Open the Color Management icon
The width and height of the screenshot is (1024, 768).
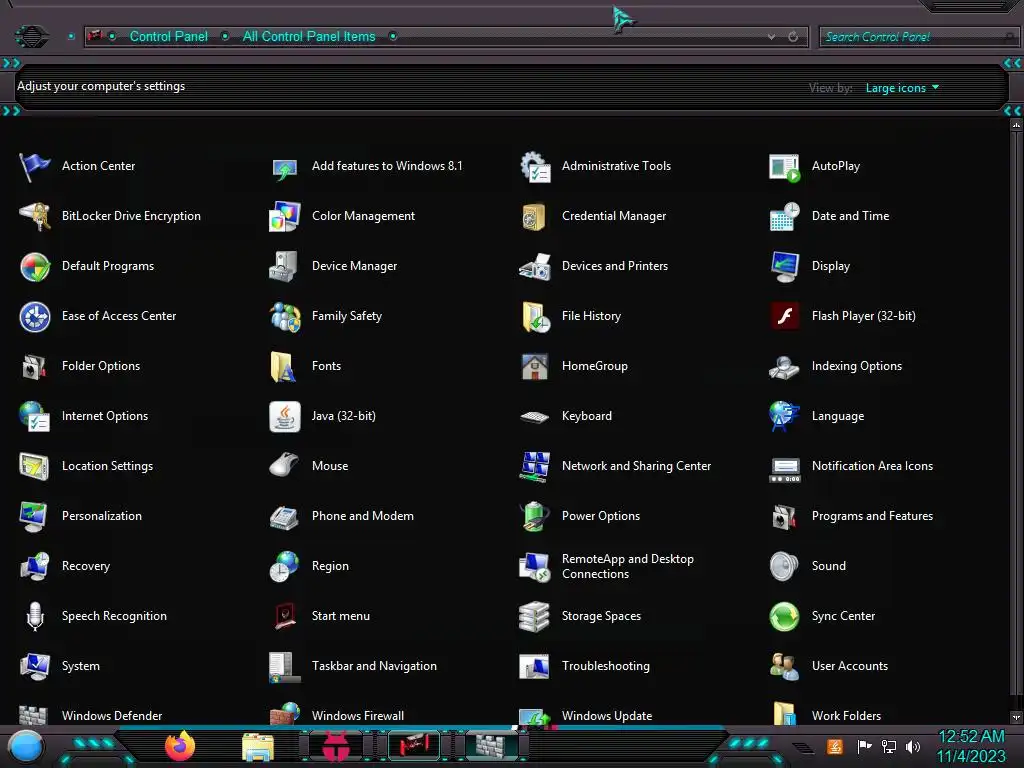point(285,216)
